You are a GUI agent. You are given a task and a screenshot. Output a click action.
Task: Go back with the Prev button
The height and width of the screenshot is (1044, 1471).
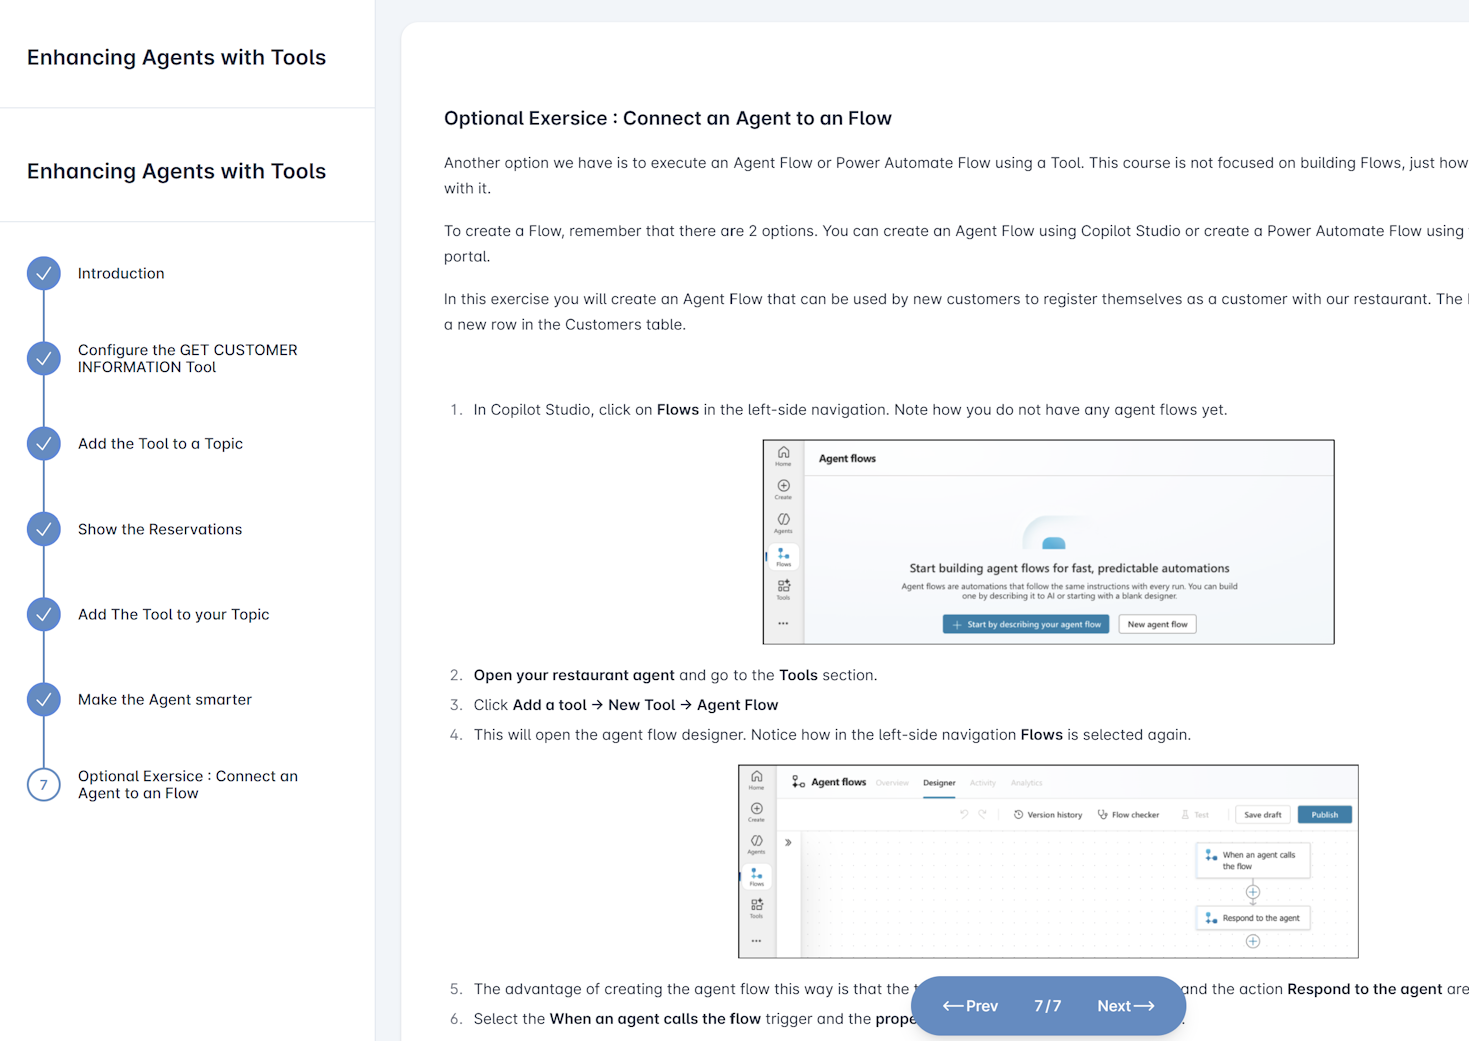click(970, 1006)
